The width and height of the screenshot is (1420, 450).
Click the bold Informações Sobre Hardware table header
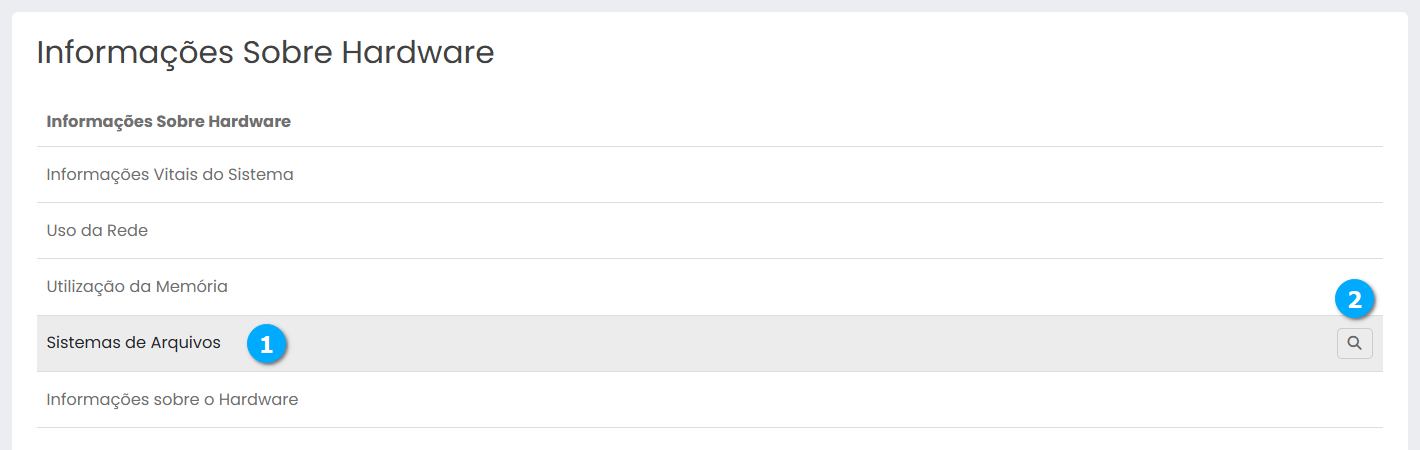tap(168, 122)
